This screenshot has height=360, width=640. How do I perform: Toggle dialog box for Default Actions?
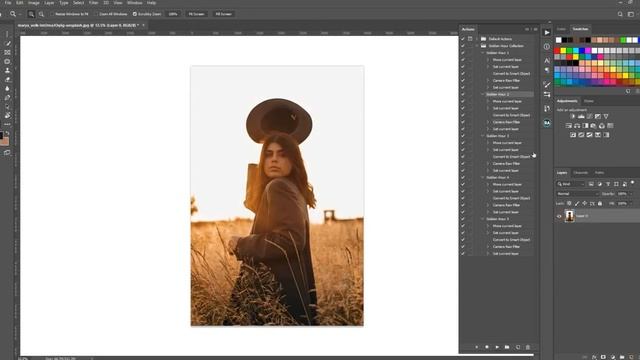coord(470,39)
